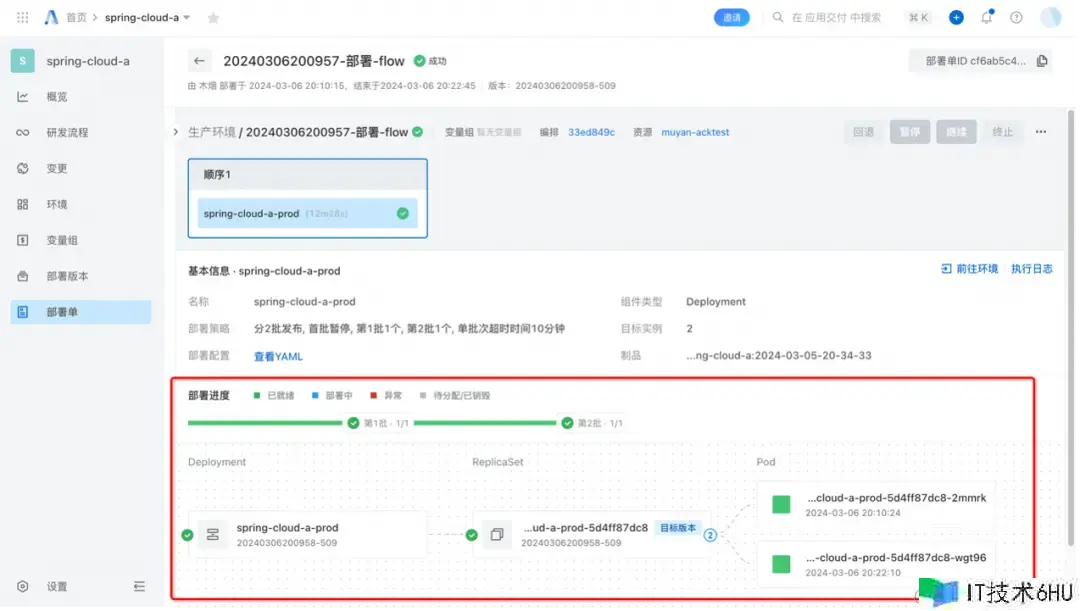Click the 第1批 progress bar marker
The image size is (1080, 611).
[353, 423]
